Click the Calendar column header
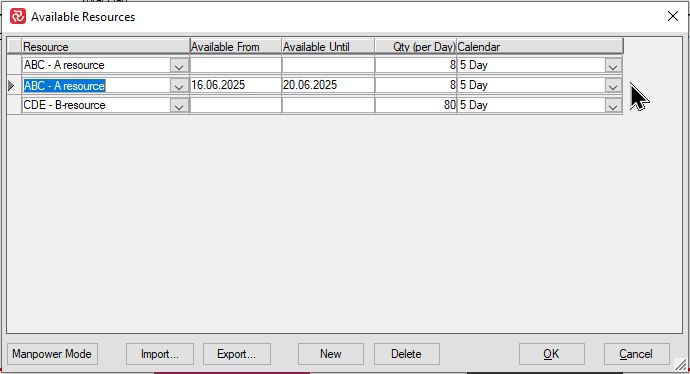The image size is (690, 374). 540,47
